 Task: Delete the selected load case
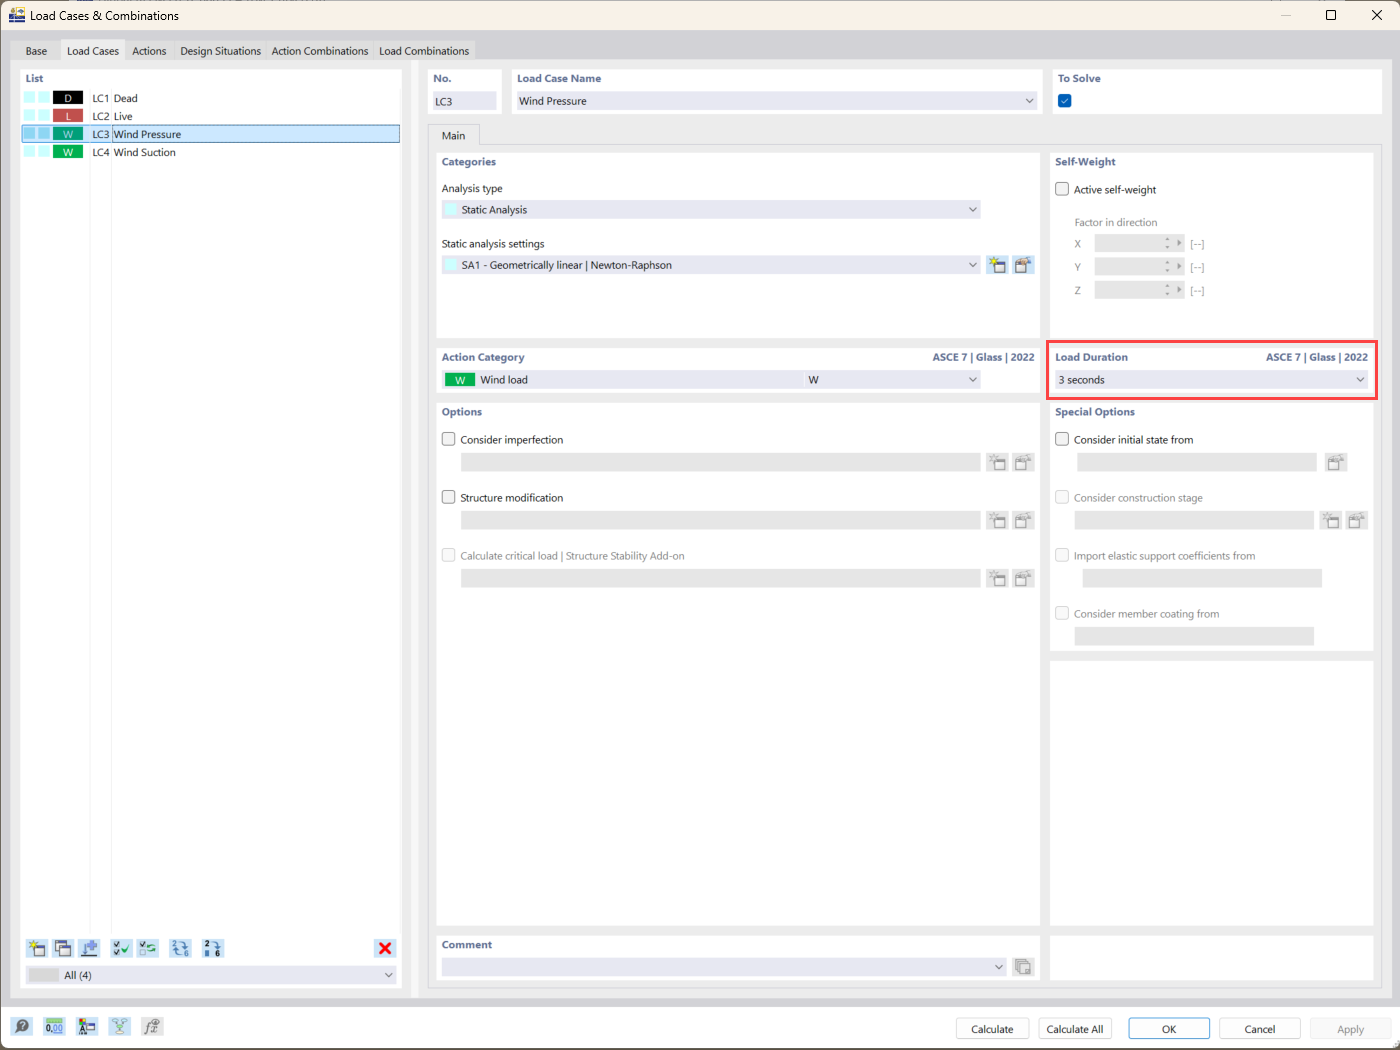(x=385, y=948)
